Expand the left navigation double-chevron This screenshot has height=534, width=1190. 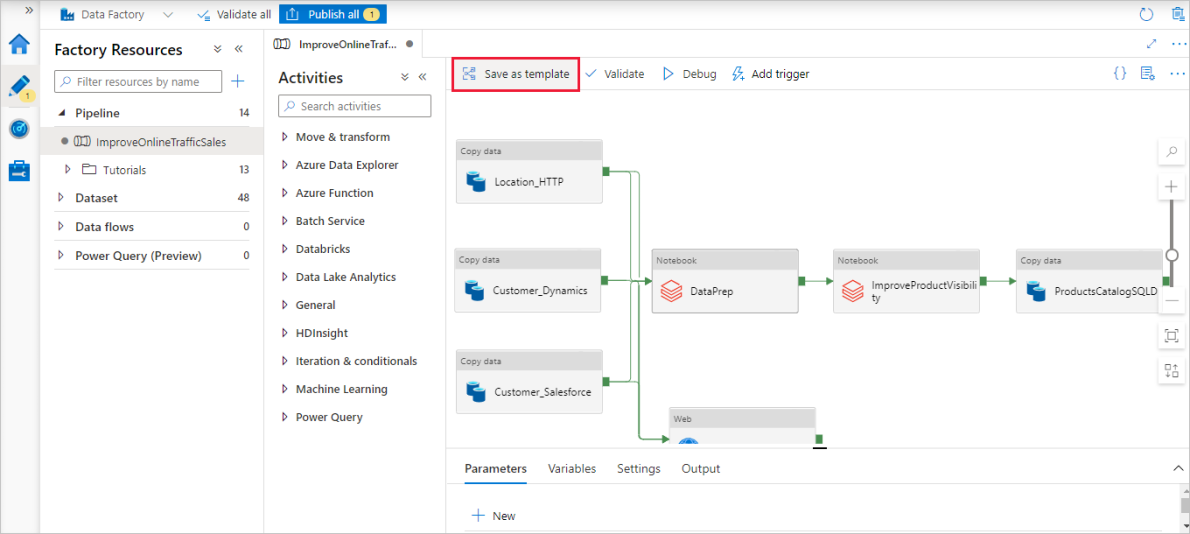(29, 11)
